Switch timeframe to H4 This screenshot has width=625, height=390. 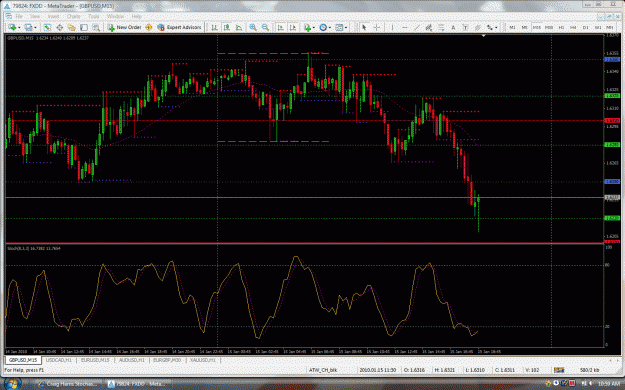573,28
